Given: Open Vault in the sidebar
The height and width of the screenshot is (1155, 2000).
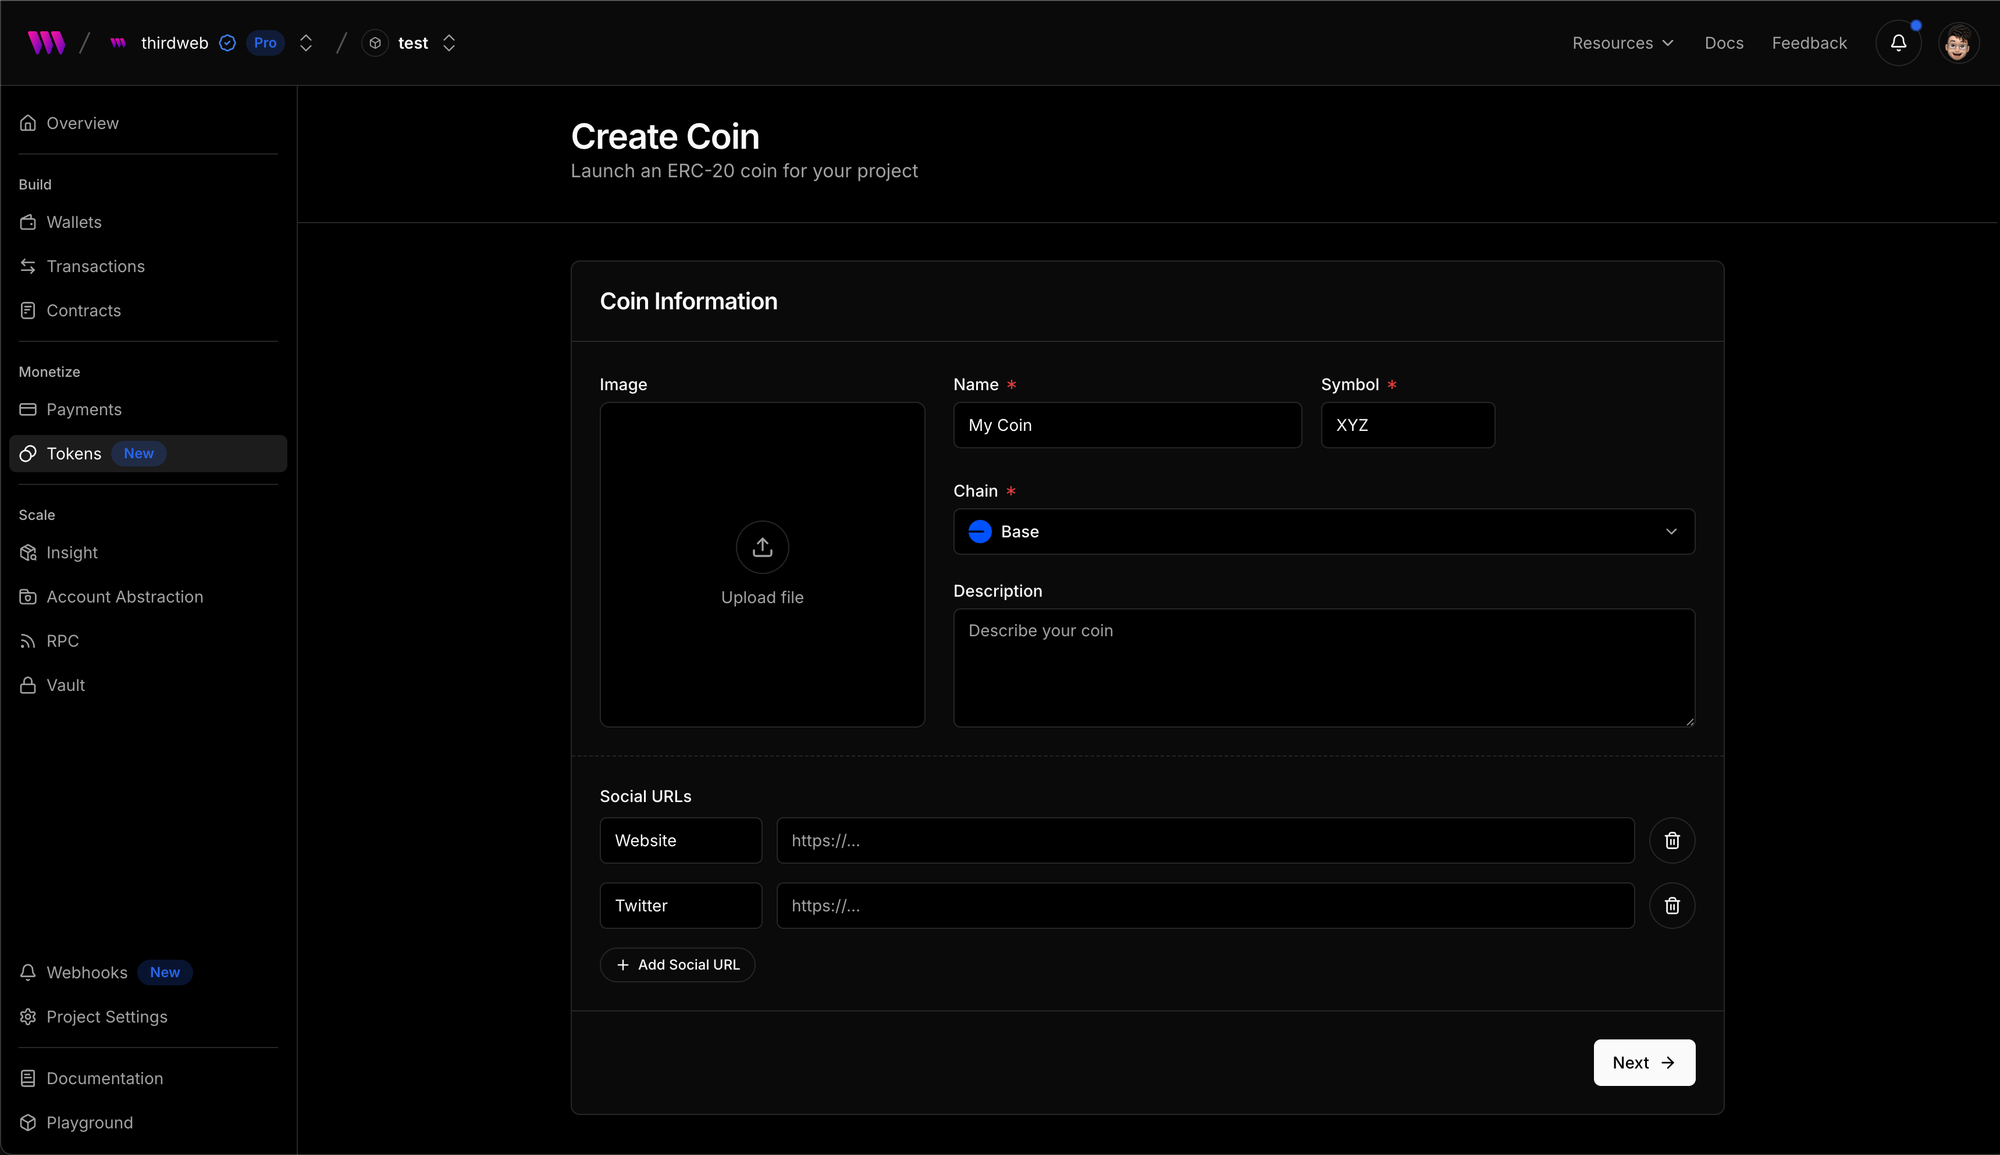Looking at the screenshot, I should pos(66,685).
